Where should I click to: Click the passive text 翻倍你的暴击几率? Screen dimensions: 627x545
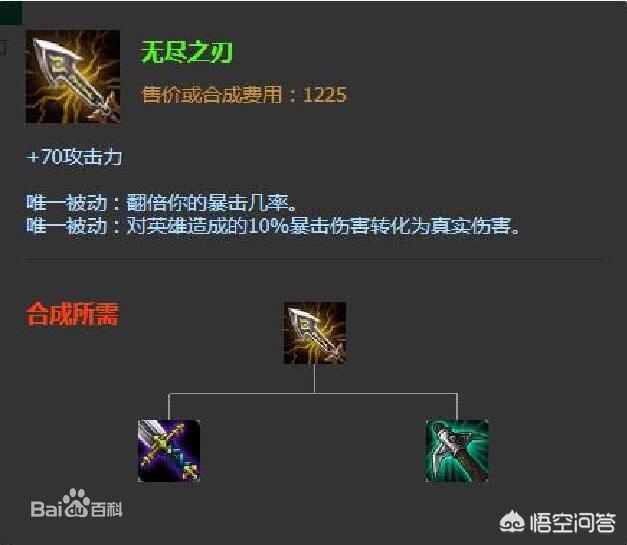point(208,203)
